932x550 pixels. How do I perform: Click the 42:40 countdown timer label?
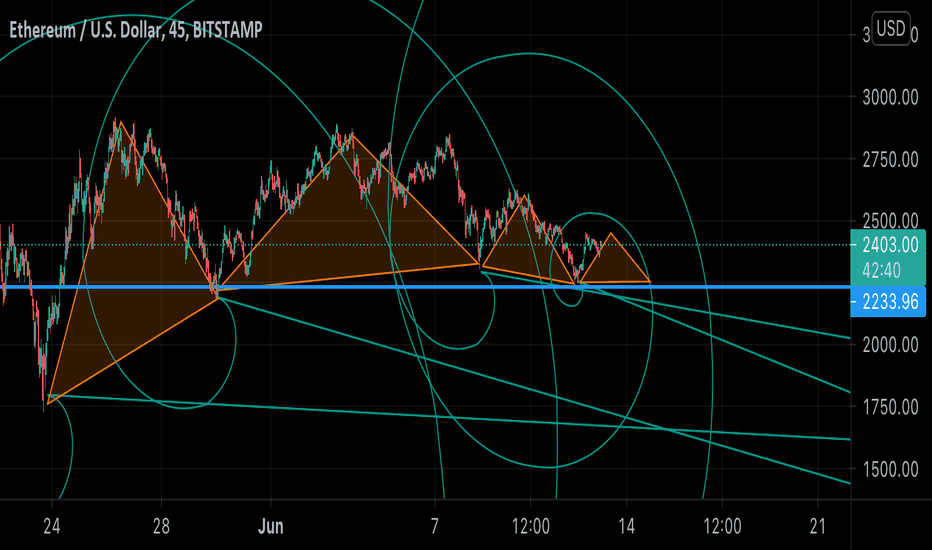click(881, 271)
